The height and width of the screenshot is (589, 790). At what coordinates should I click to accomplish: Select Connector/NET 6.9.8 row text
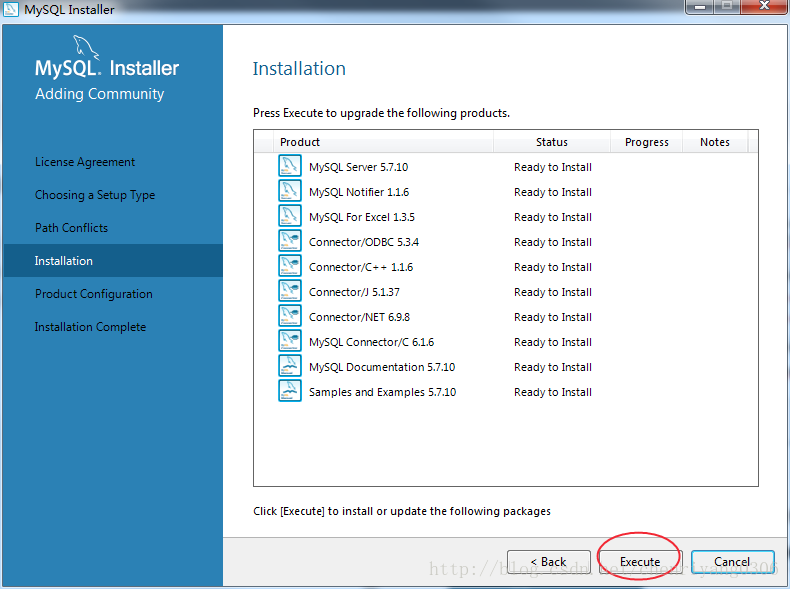(x=359, y=317)
